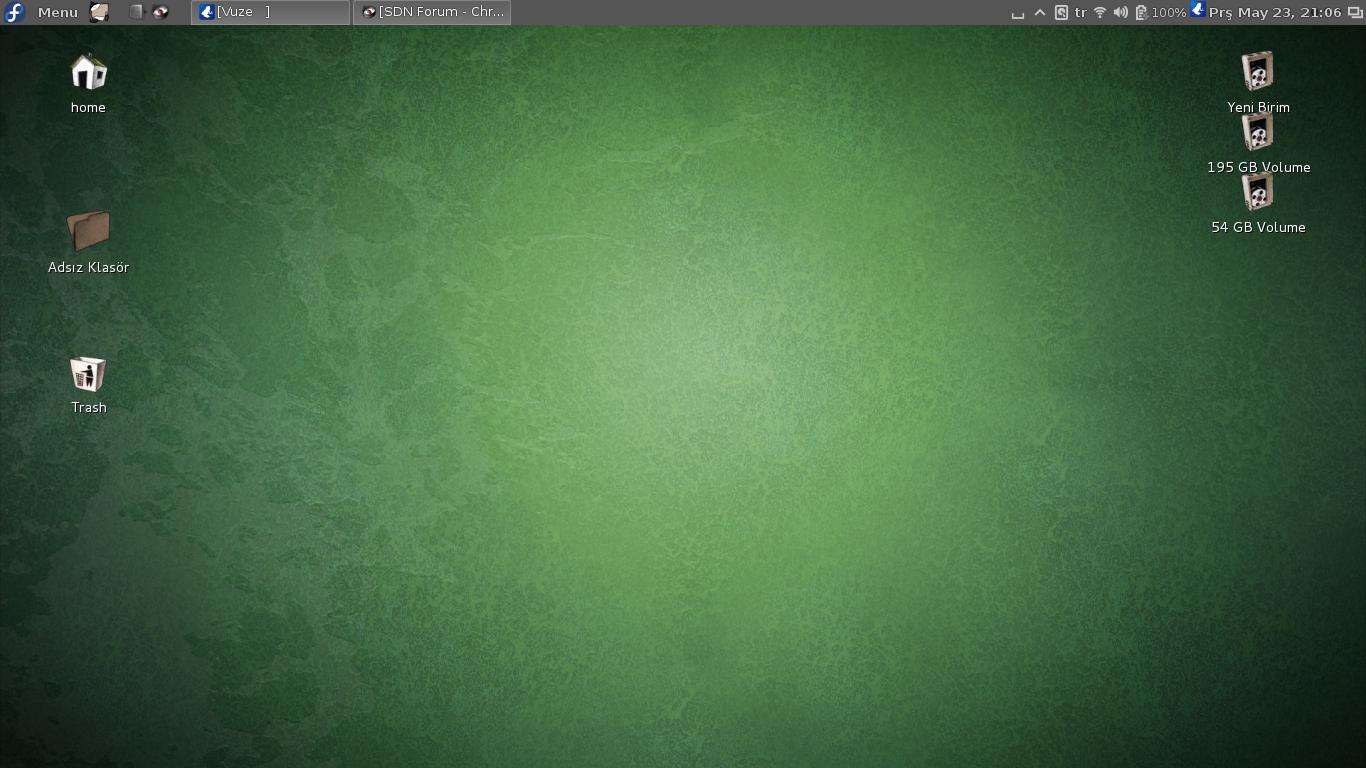
Task: Click the 'Trash' desktop label
Action: click(88, 407)
